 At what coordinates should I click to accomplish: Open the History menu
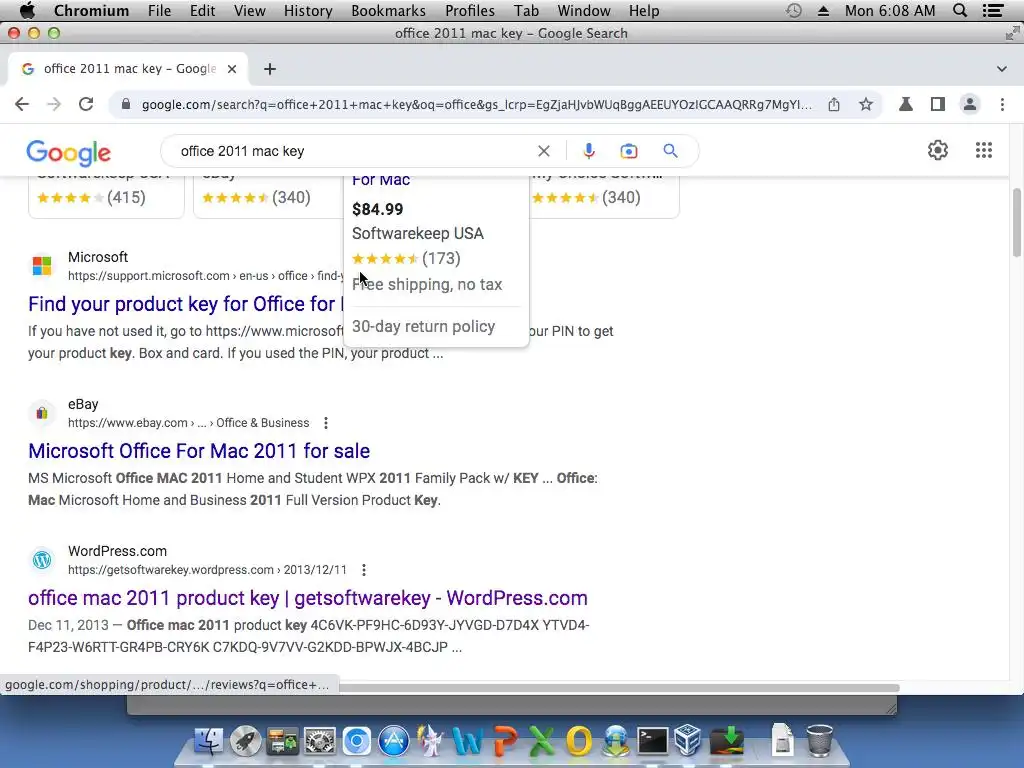coord(308,10)
